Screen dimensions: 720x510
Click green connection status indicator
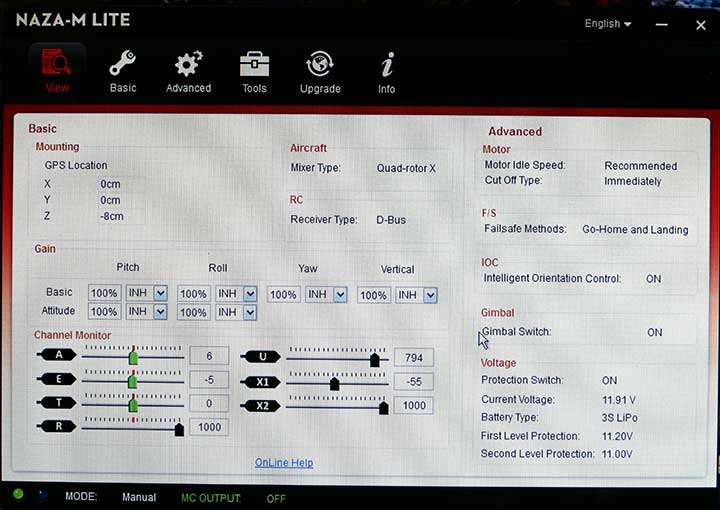(18, 494)
